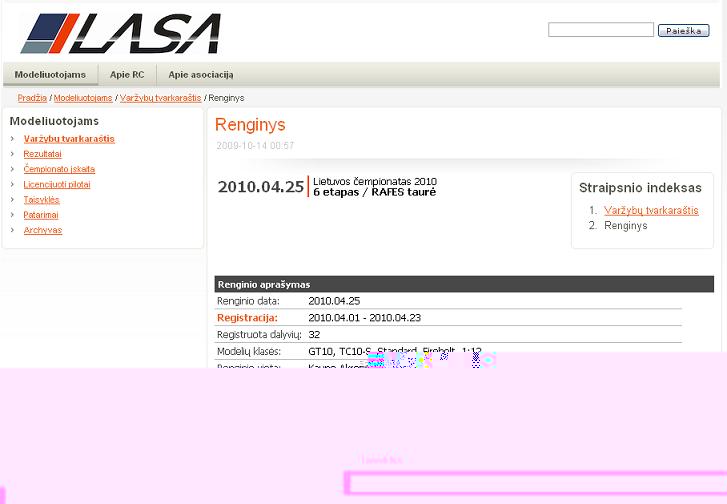Click the Registracija link in the event table
727x504 pixels.
(x=247, y=317)
